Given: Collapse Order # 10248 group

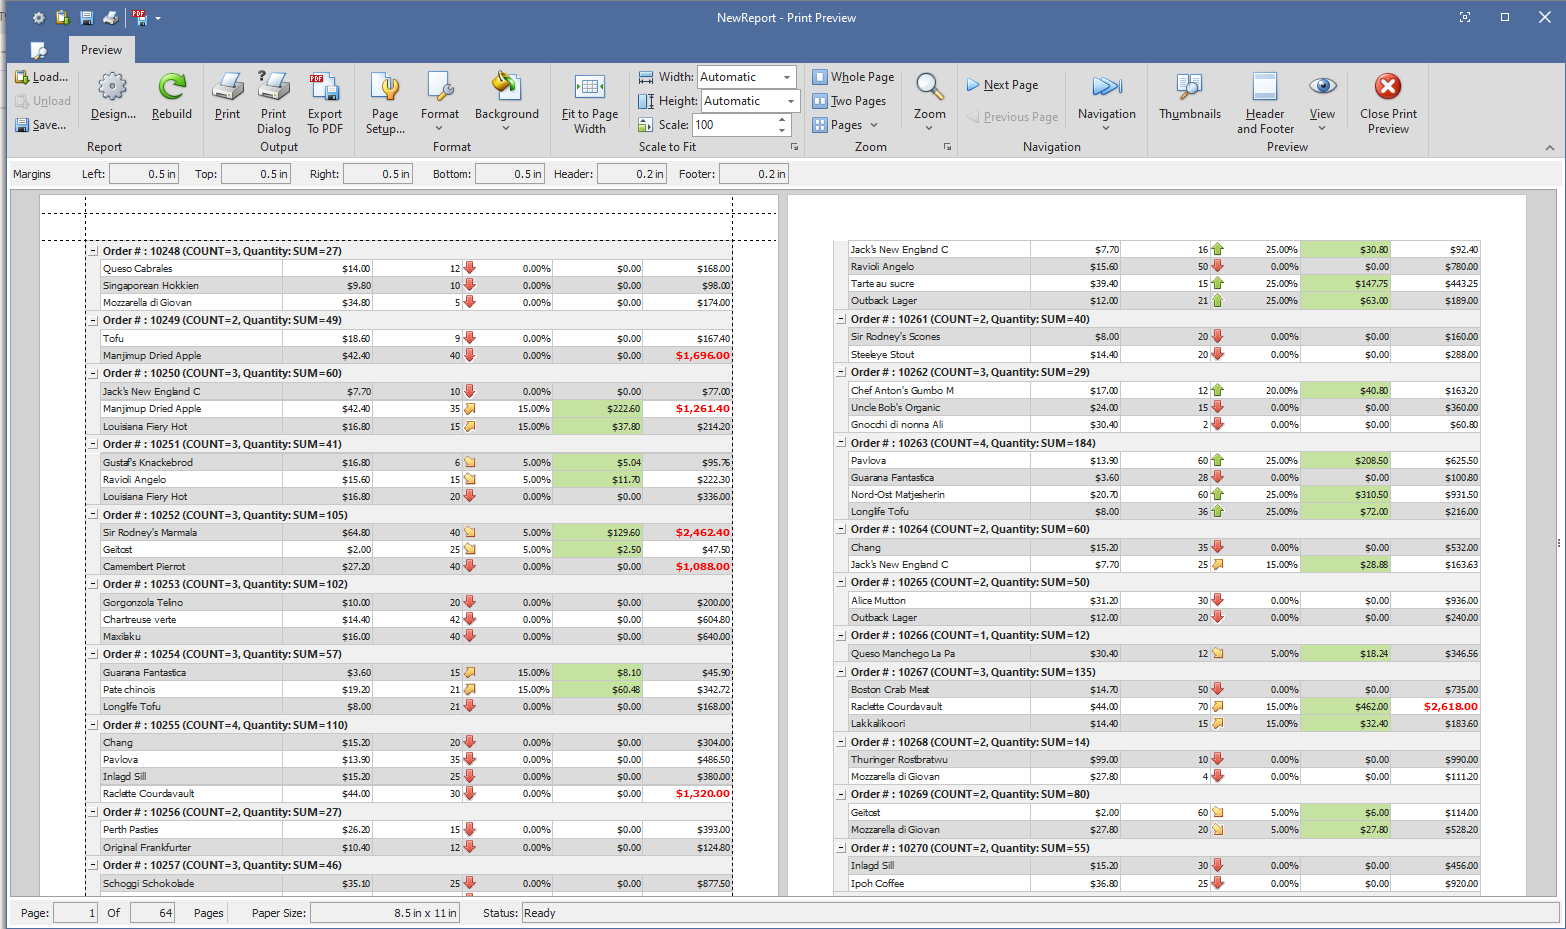Looking at the screenshot, I should (94, 252).
